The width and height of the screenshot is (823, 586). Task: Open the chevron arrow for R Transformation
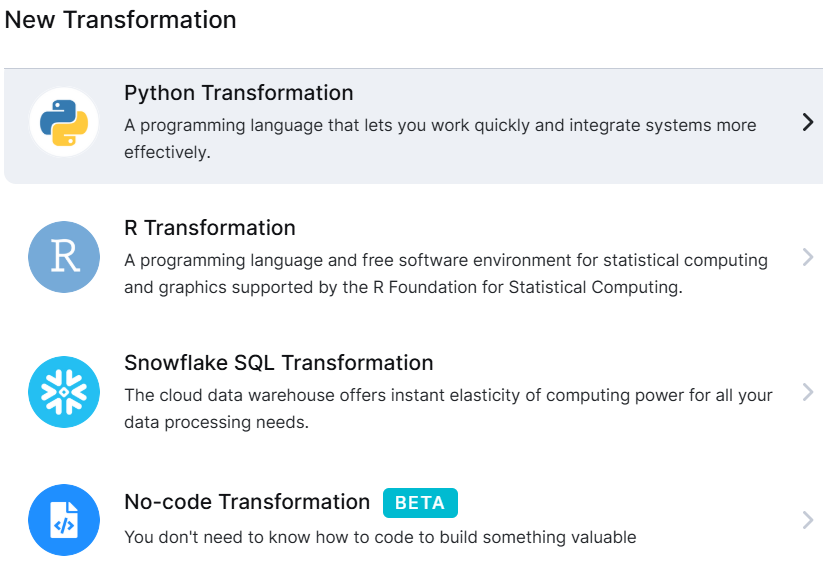pyautogui.click(x=808, y=257)
